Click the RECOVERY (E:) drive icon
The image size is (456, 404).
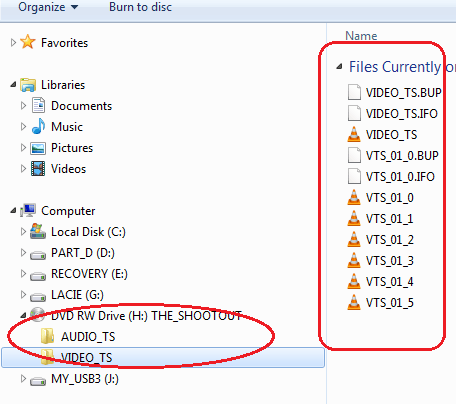pos(38,276)
